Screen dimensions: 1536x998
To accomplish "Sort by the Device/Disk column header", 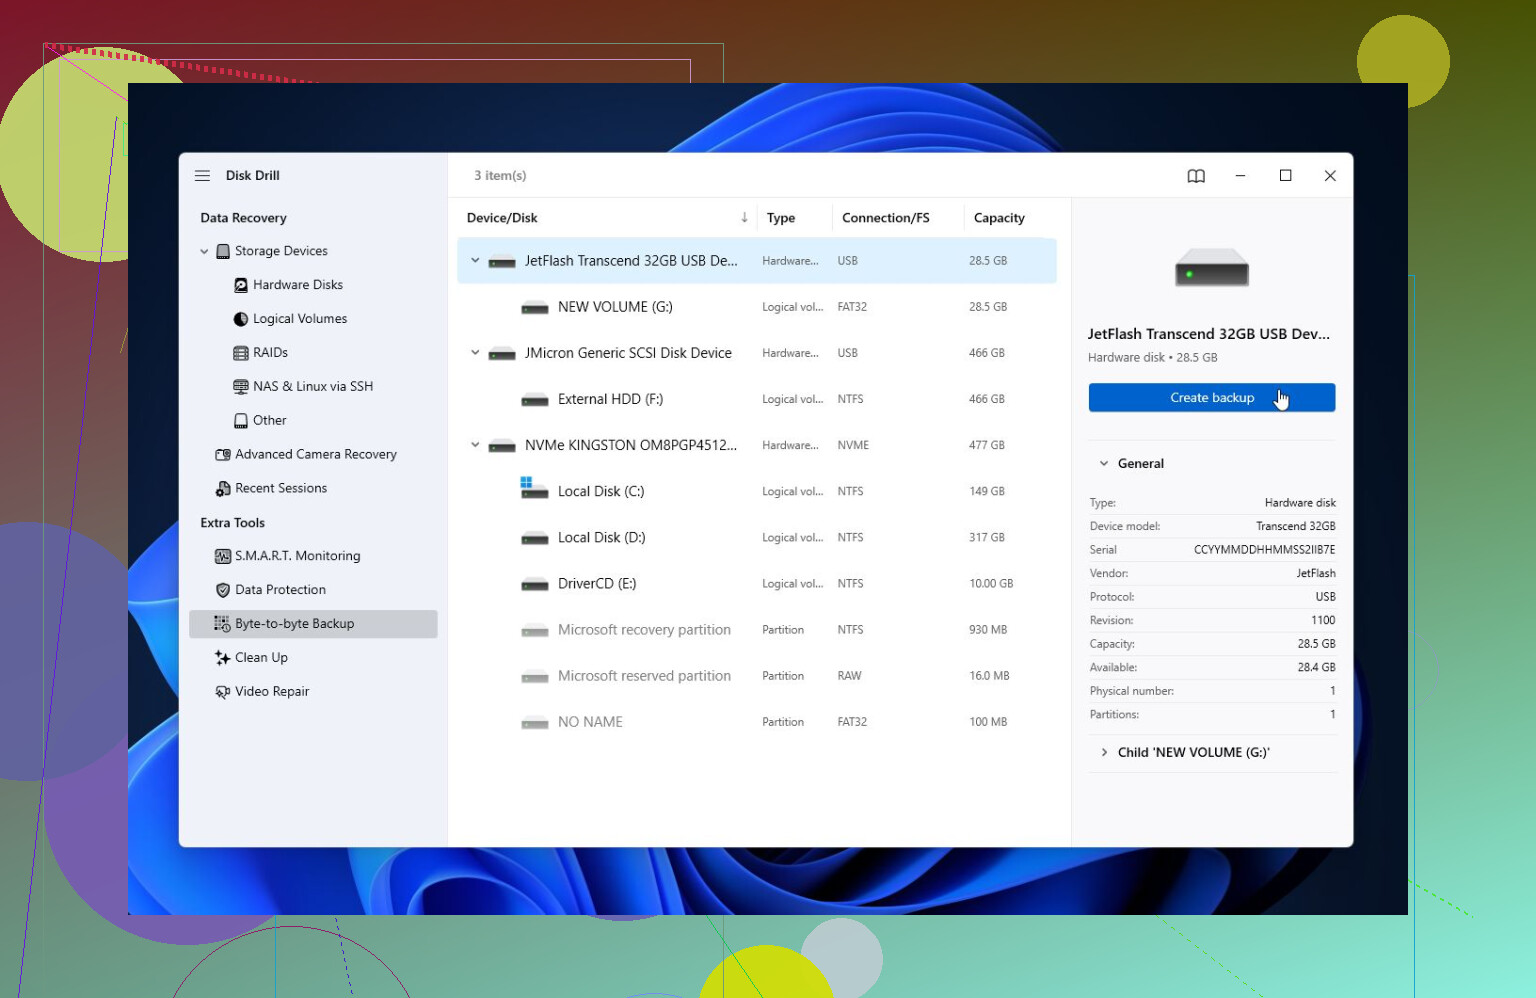I will click(x=502, y=218).
